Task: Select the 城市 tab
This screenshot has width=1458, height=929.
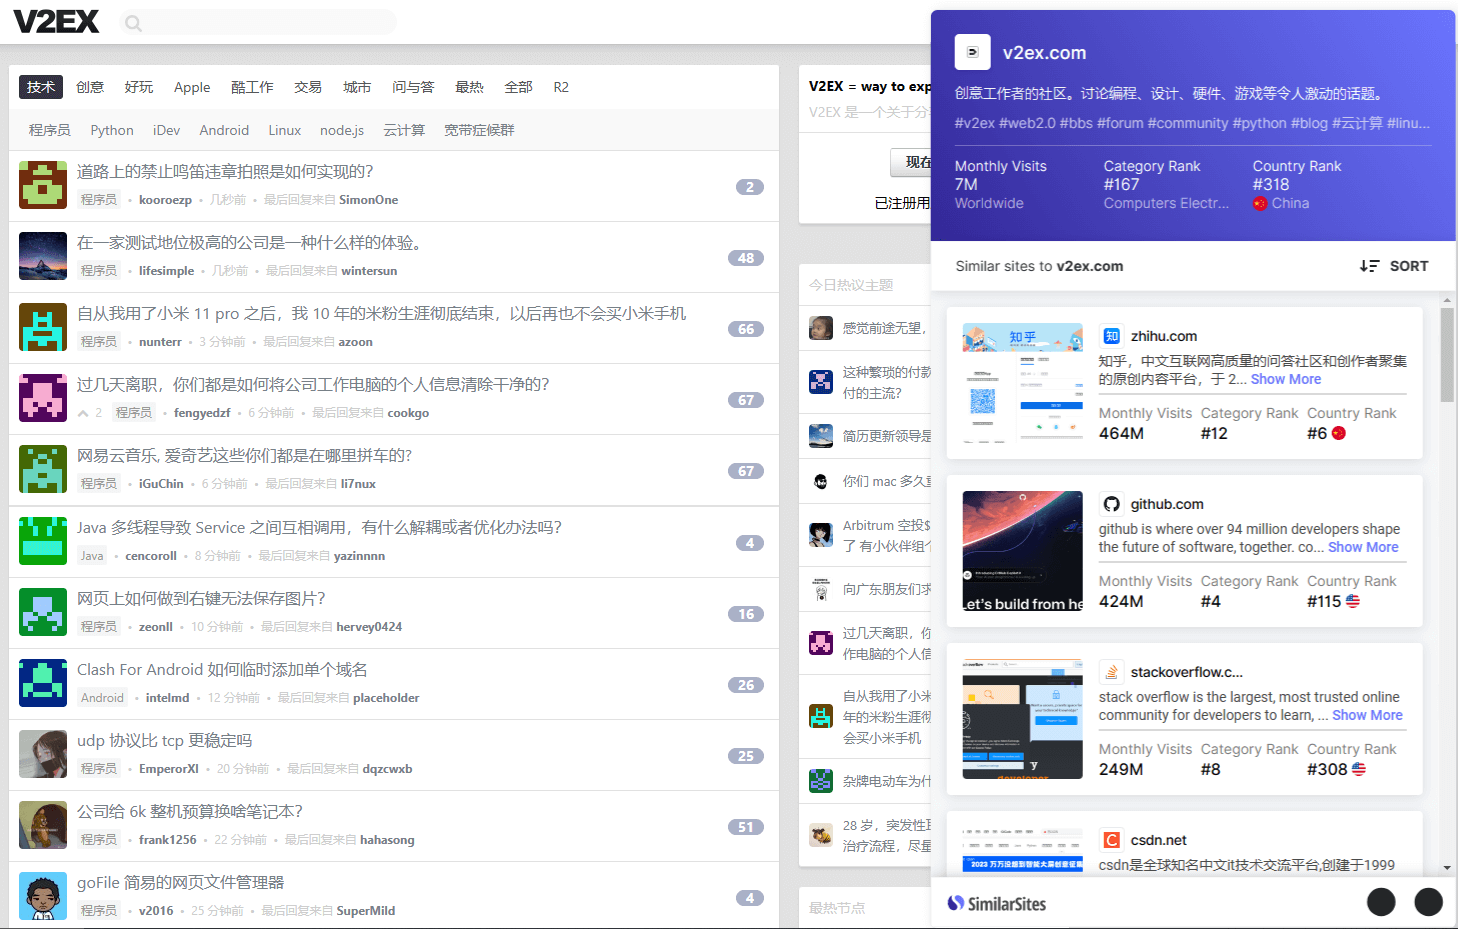Action: click(357, 87)
